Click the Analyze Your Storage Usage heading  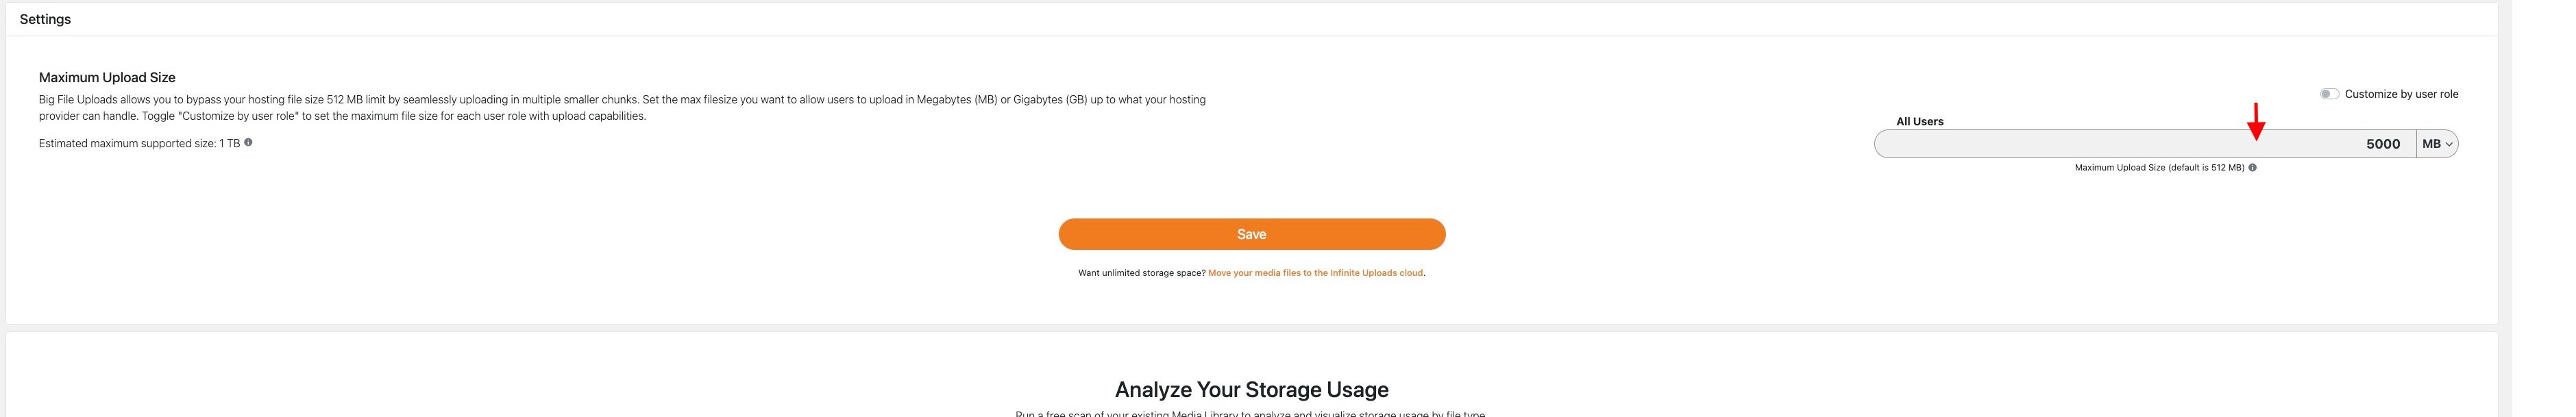pyautogui.click(x=1252, y=389)
